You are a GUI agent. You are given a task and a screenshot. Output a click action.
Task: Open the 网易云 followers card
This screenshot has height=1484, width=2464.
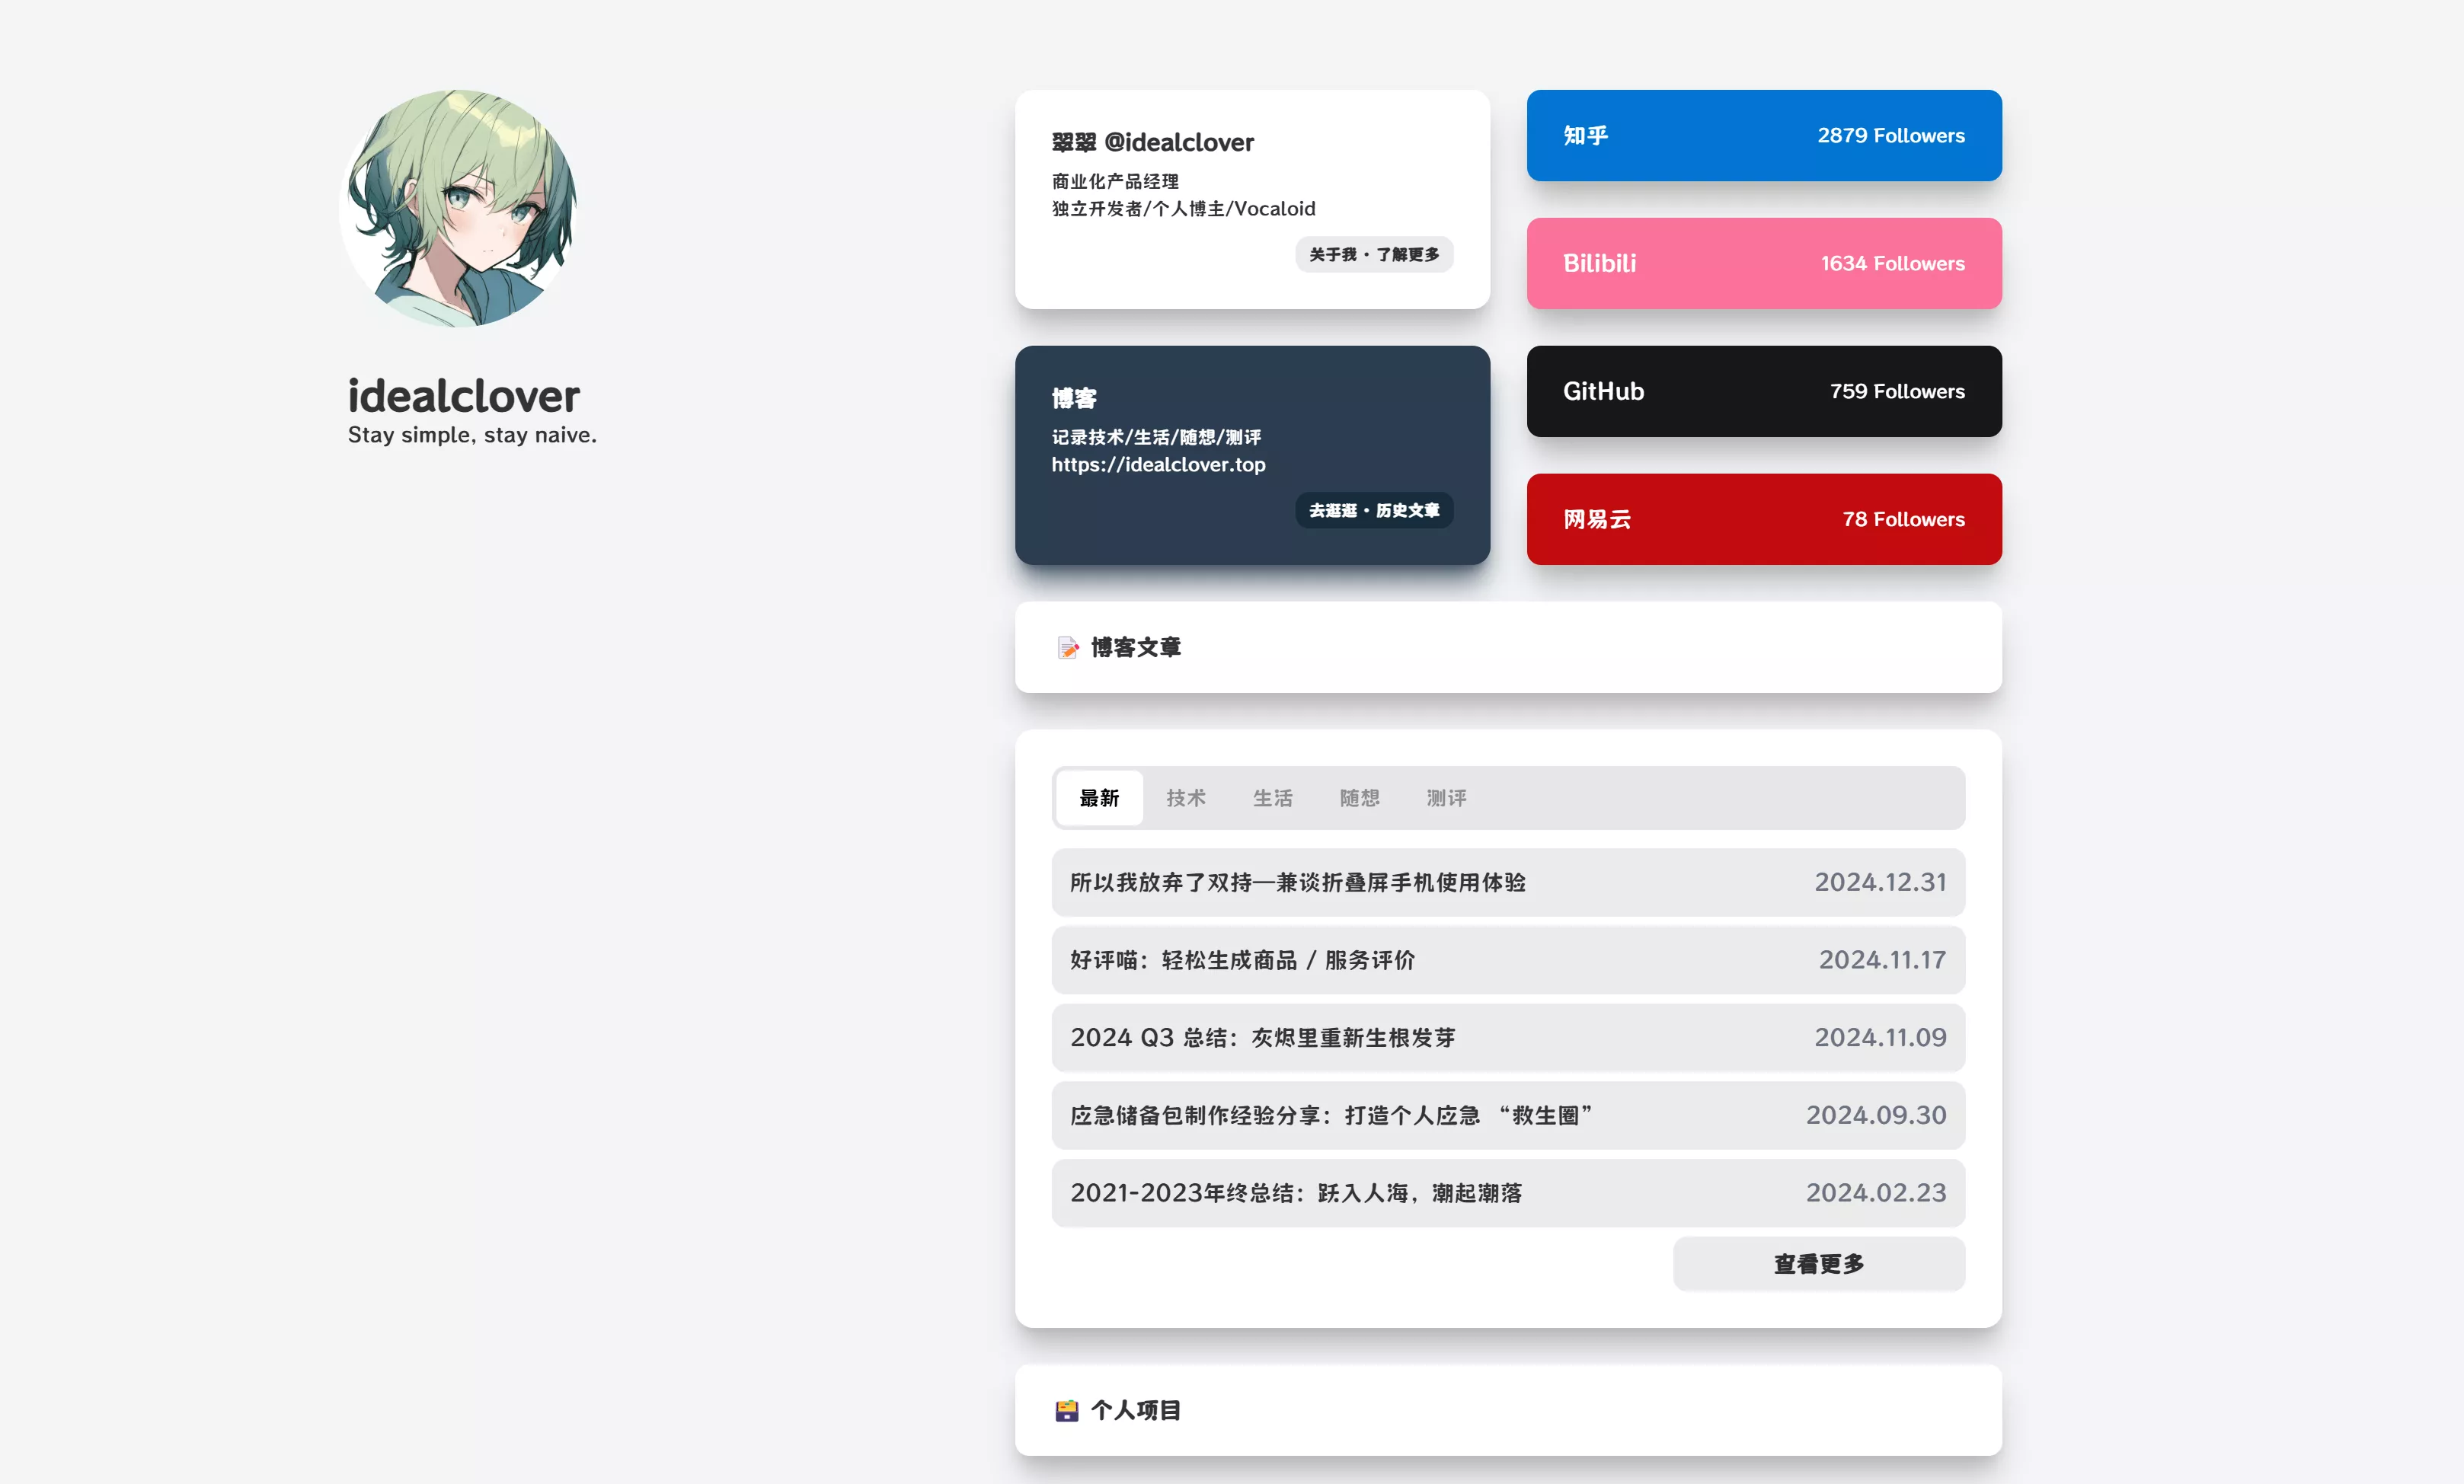pyautogui.click(x=1763, y=519)
